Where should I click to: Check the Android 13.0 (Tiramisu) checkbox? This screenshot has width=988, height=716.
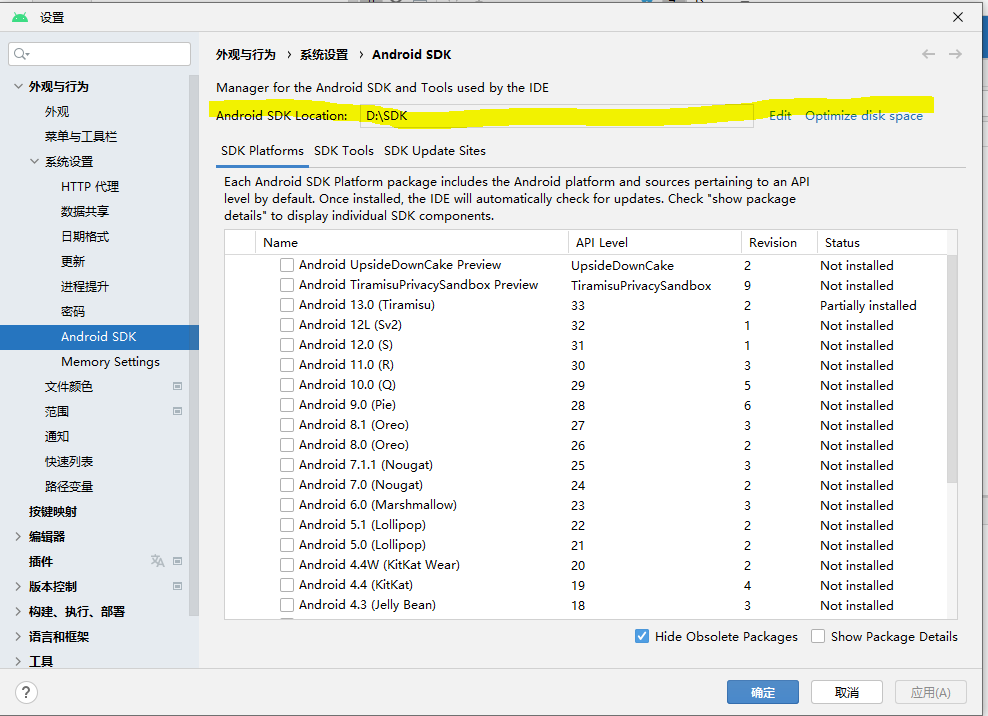287,305
